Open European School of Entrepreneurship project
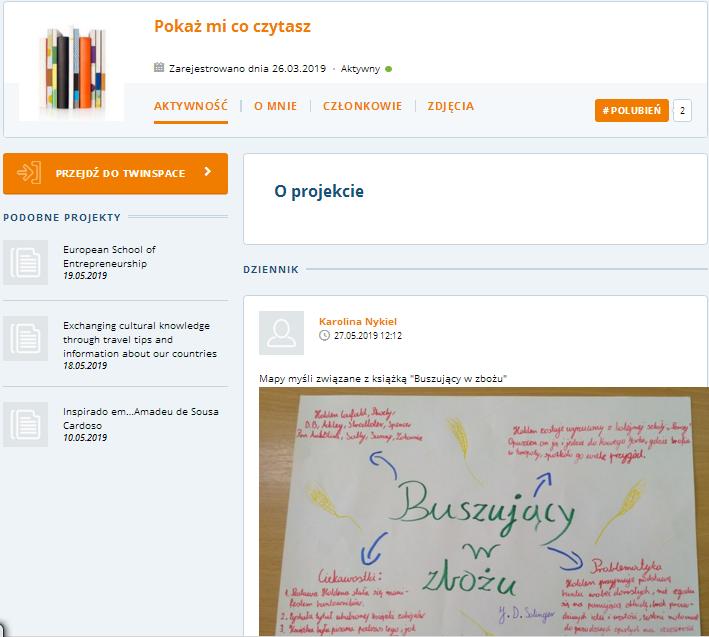This screenshot has width=709, height=637. (x=109, y=256)
